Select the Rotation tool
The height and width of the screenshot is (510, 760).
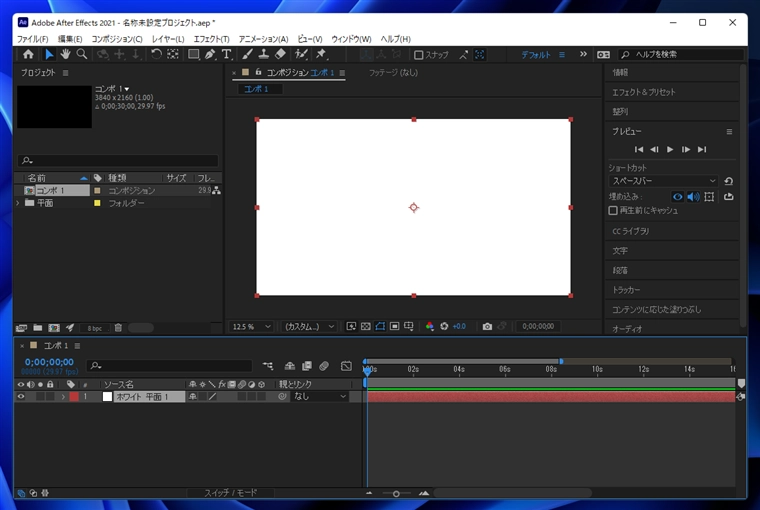click(x=156, y=54)
